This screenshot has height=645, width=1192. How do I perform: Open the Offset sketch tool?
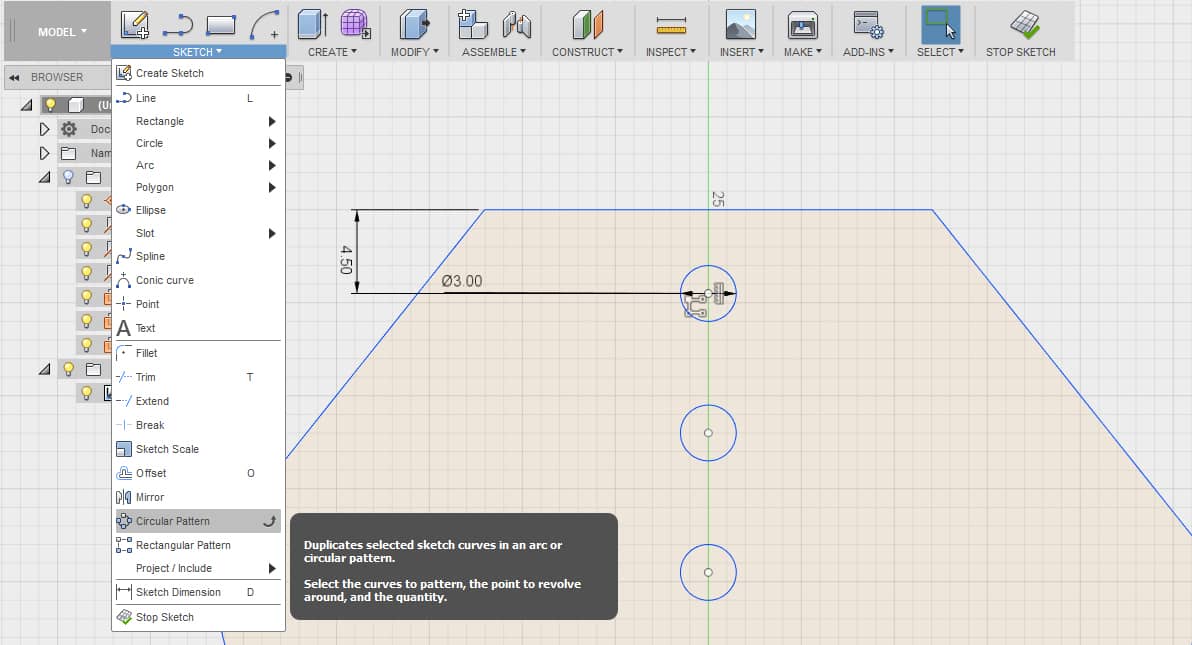(x=152, y=473)
